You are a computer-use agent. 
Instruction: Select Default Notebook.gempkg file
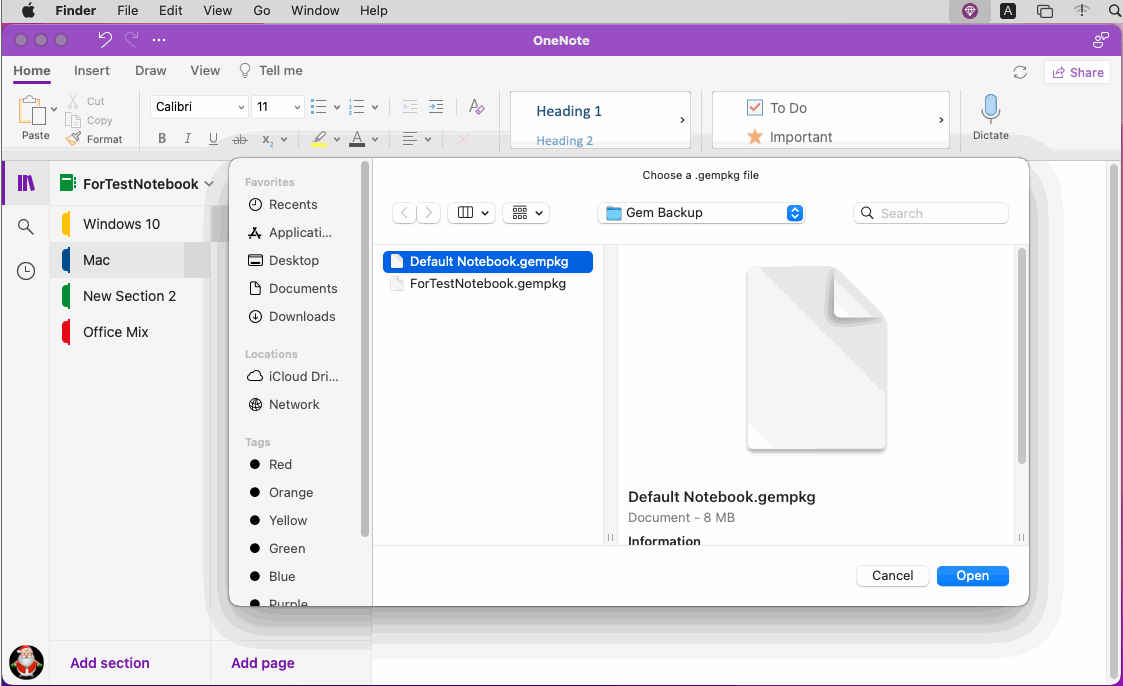pyautogui.click(x=488, y=261)
